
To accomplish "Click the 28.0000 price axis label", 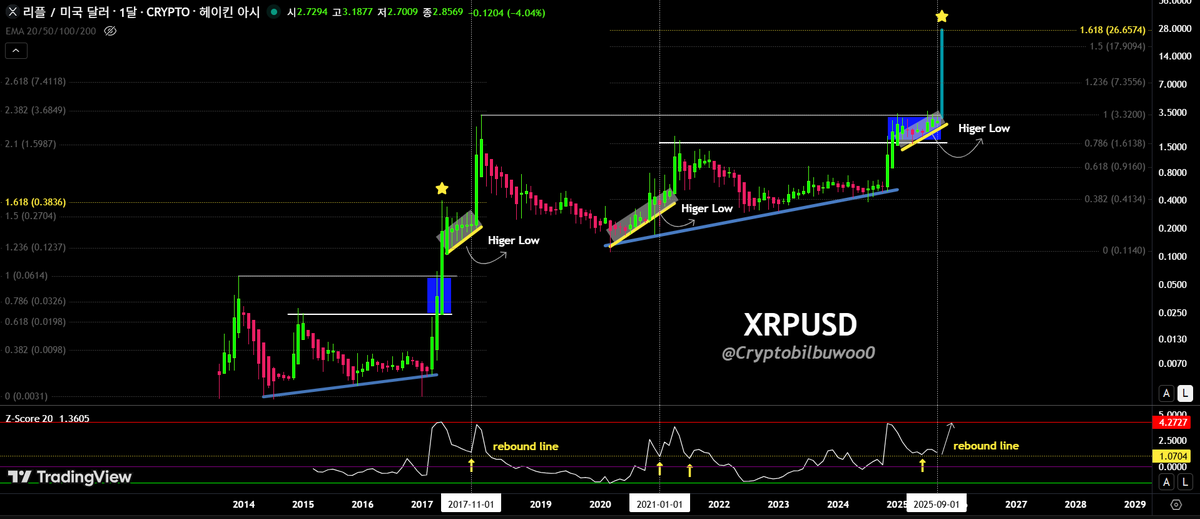I will coord(1174,29).
